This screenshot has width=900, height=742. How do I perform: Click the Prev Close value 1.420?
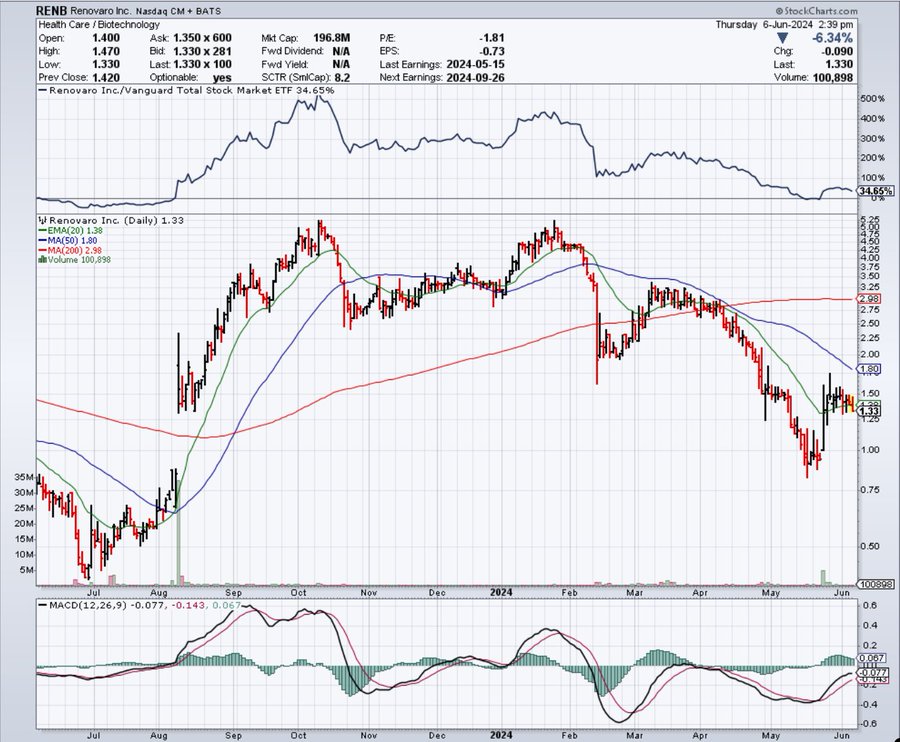pyautogui.click(x=106, y=77)
